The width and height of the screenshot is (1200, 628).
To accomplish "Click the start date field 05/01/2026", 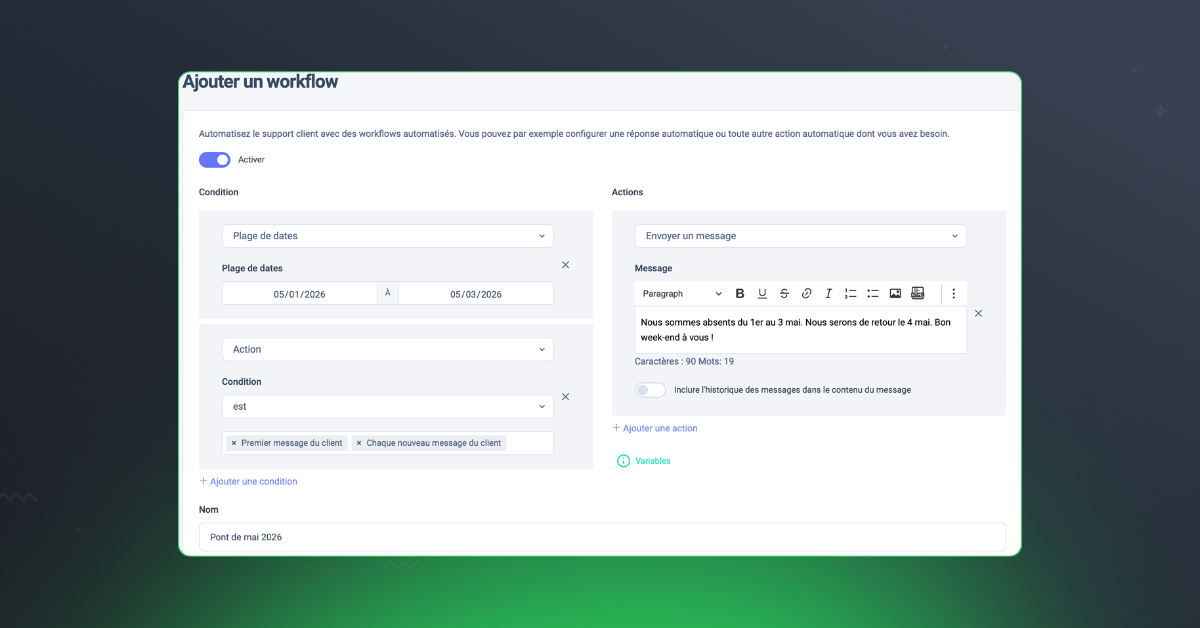I will tap(300, 294).
